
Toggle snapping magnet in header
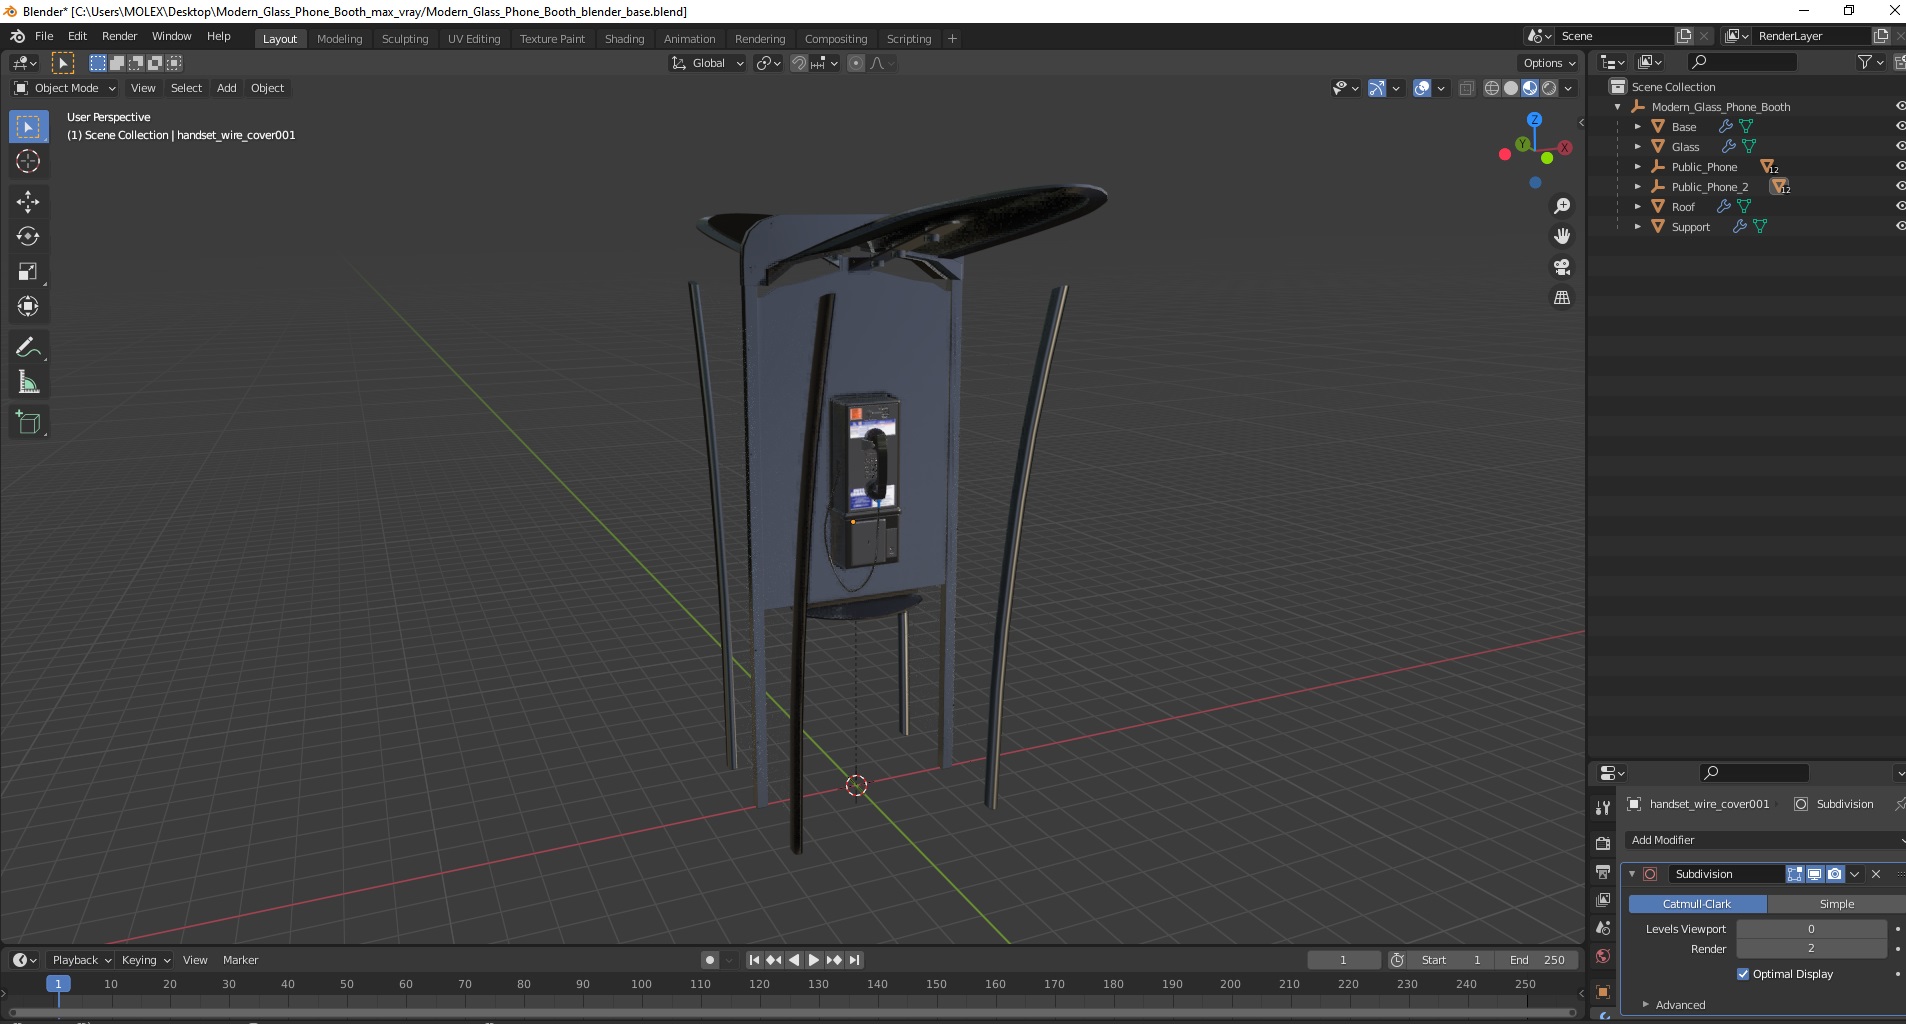tap(798, 63)
